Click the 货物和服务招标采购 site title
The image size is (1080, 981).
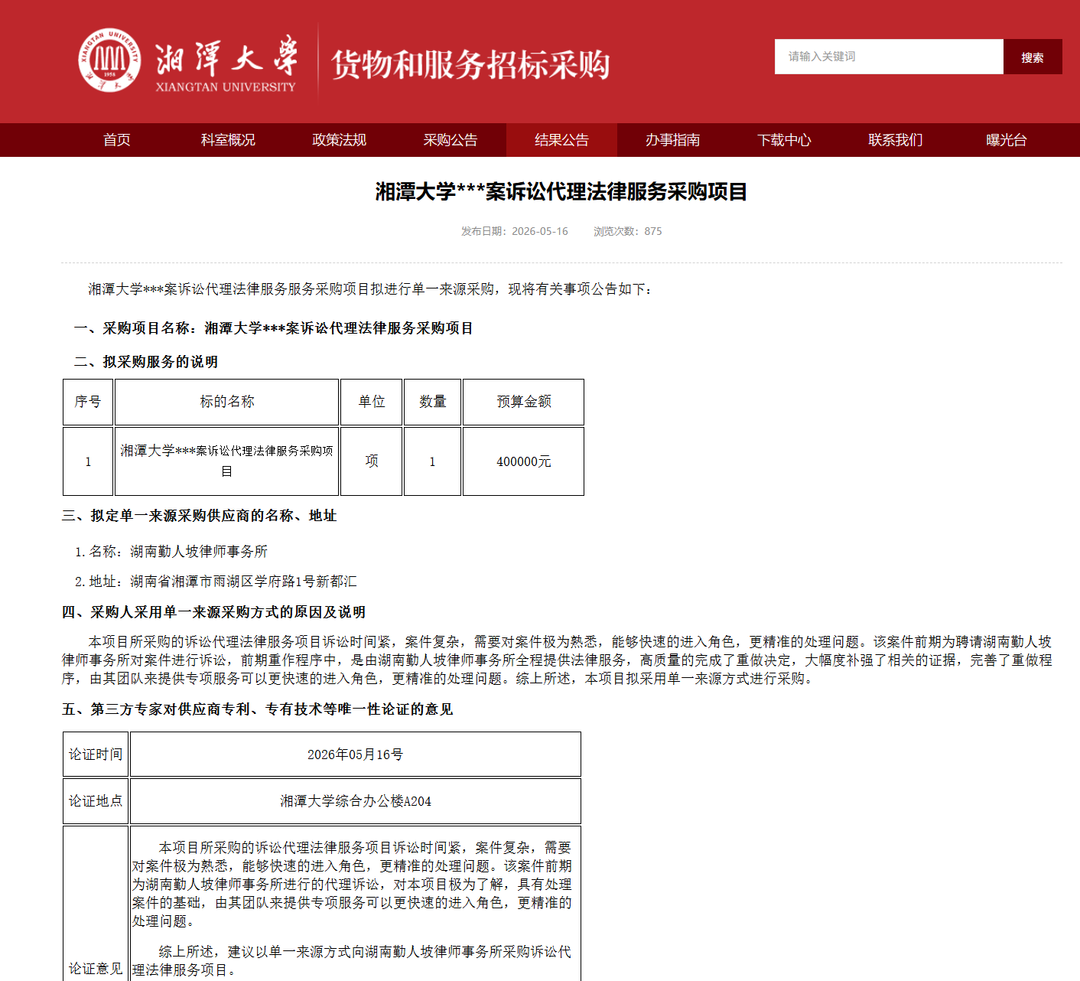coord(470,65)
